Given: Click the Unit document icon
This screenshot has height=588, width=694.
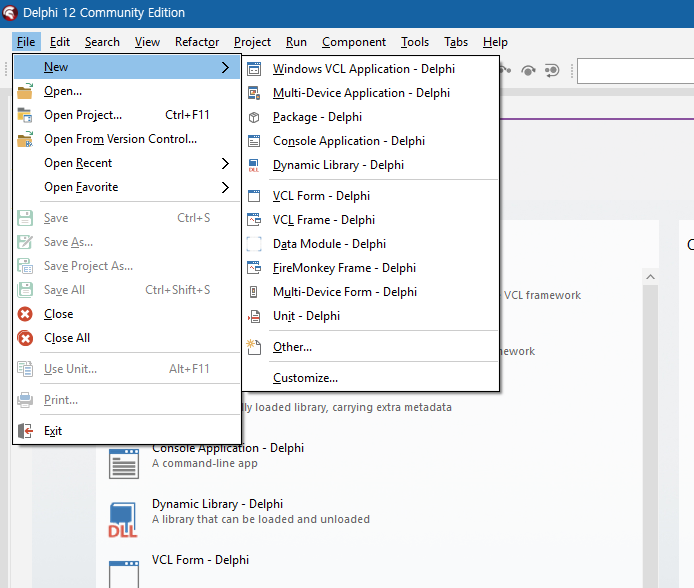Looking at the screenshot, I should 254,316.
